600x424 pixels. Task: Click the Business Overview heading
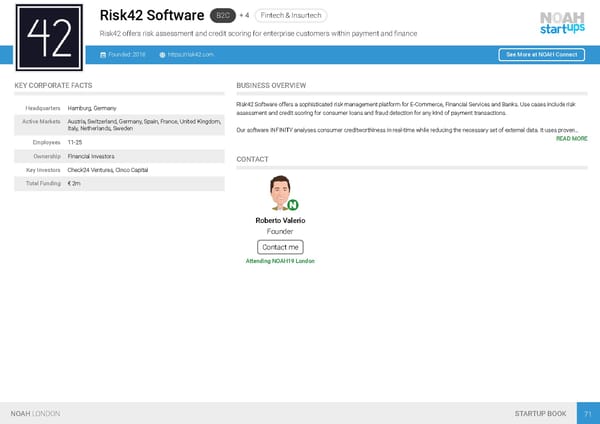271,86
